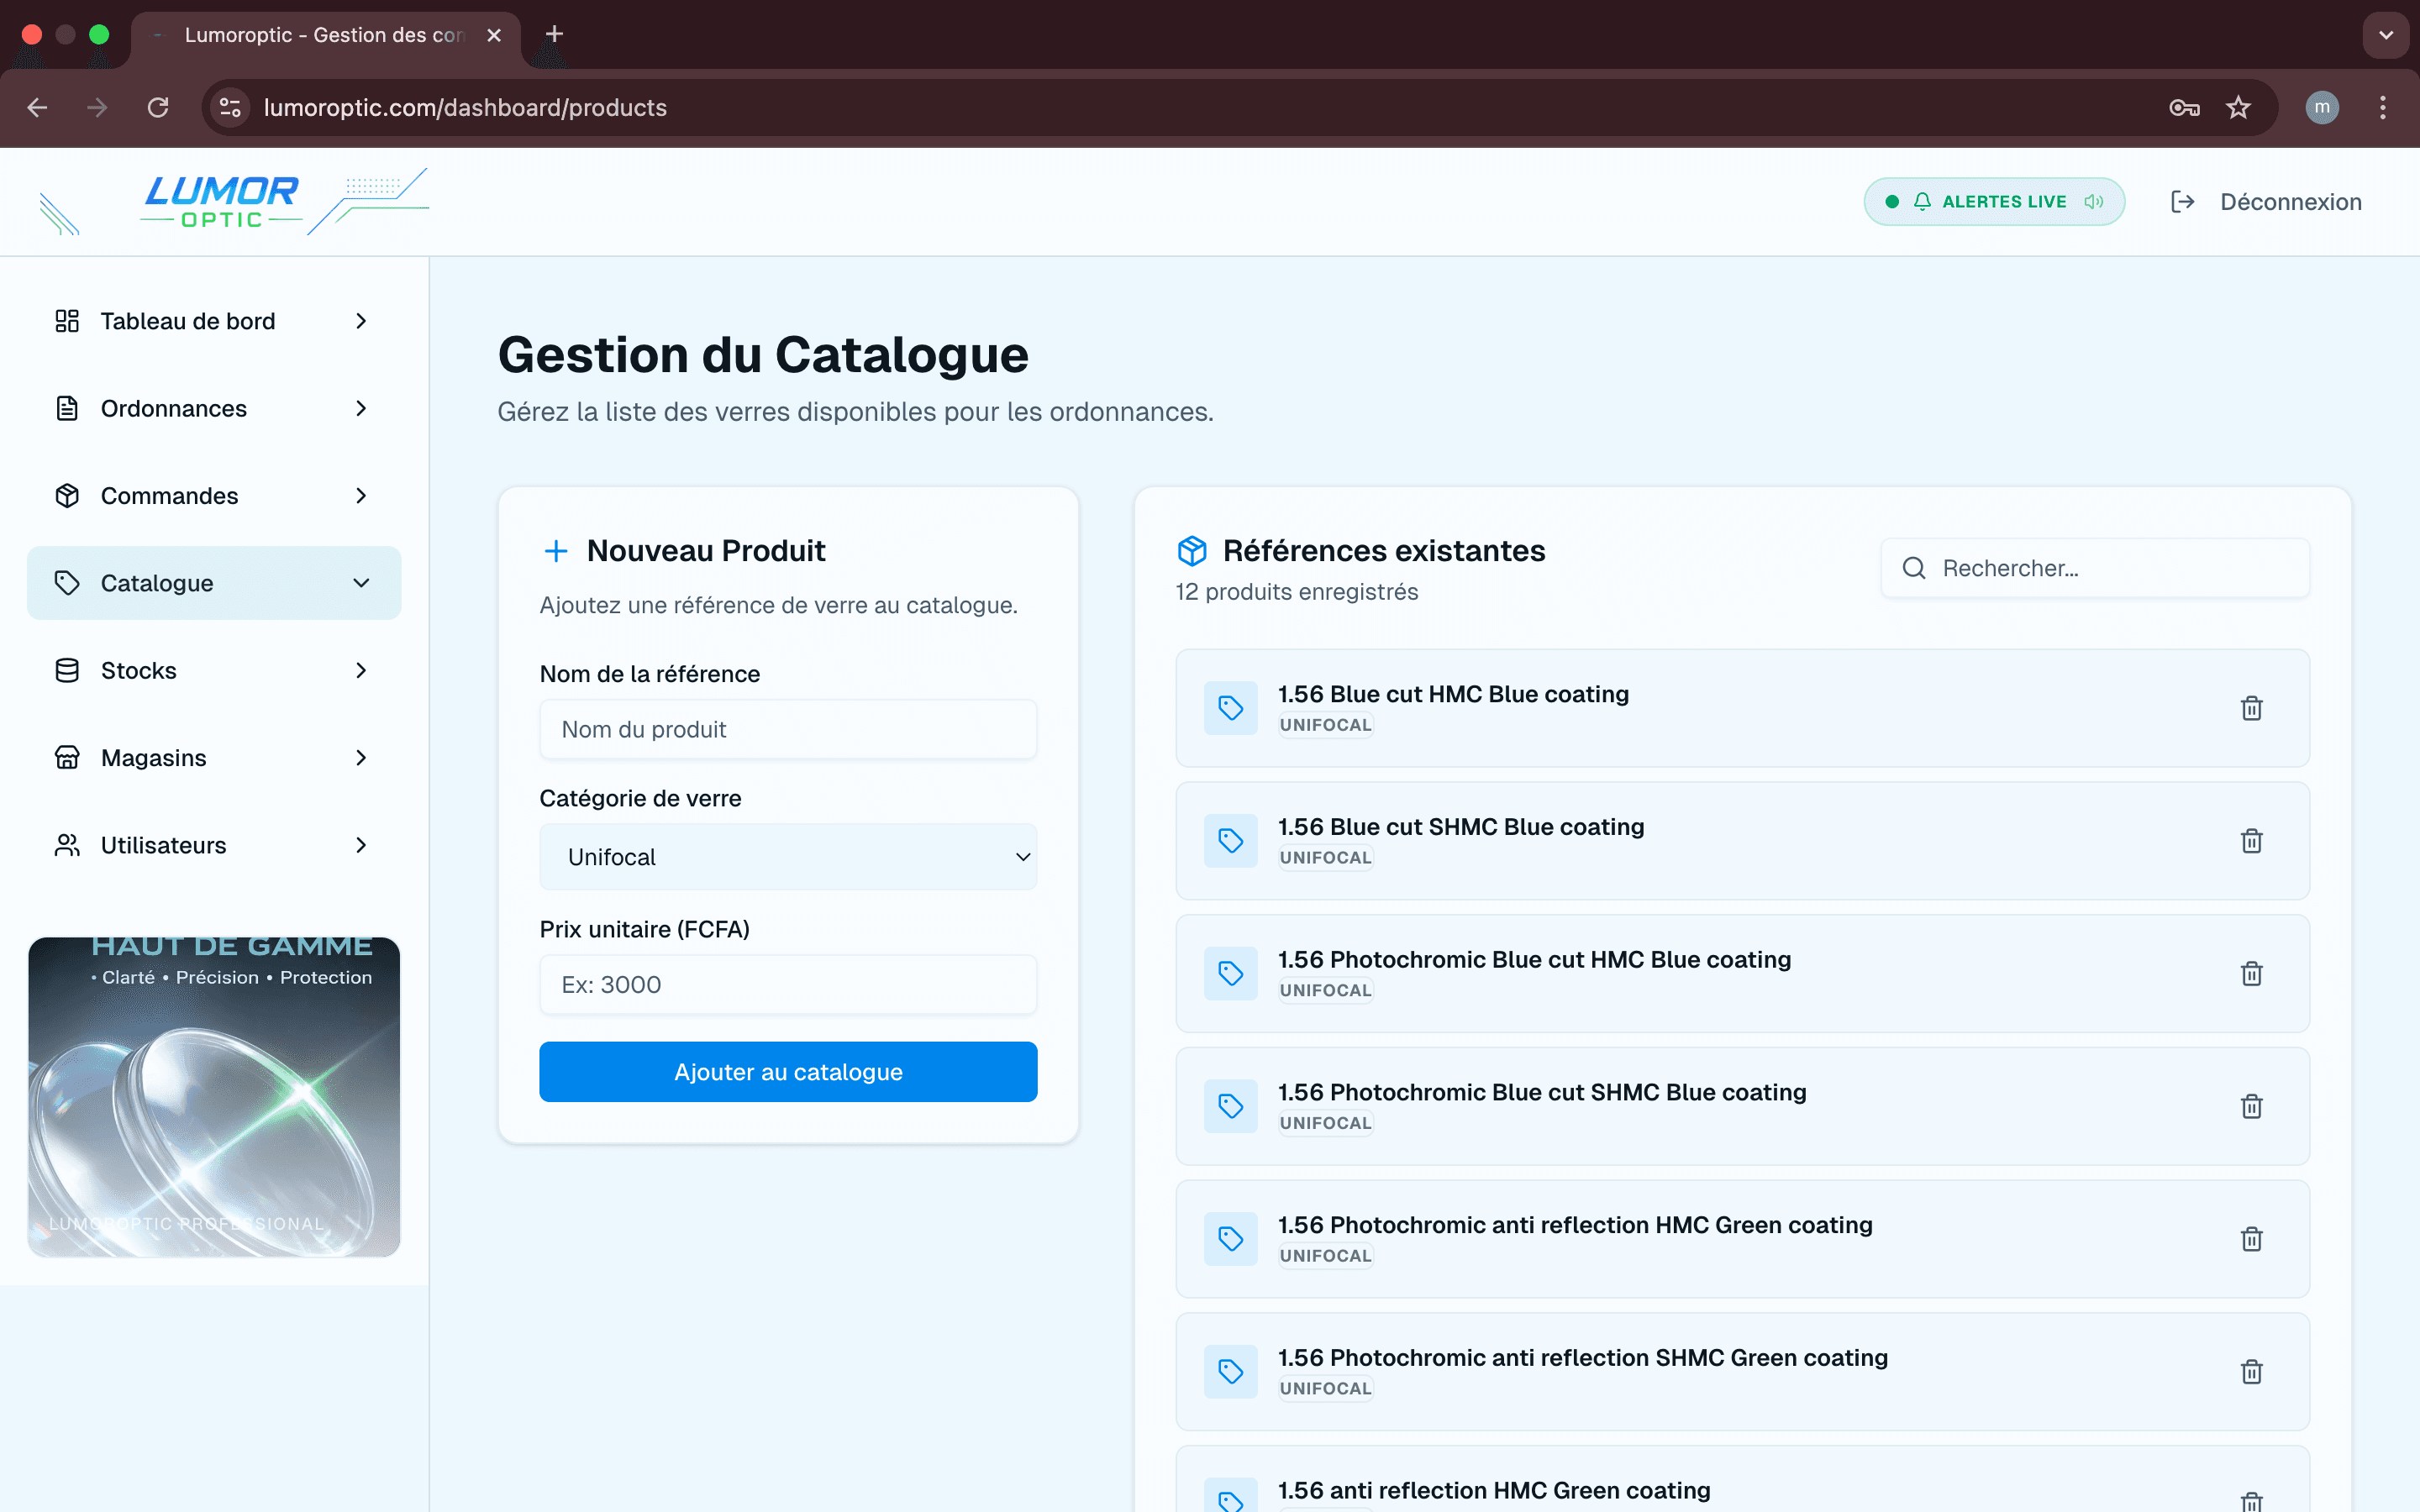2420x1512 pixels.
Task: Close the Lumoroptic browser tab
Action: tap(494, 35)
